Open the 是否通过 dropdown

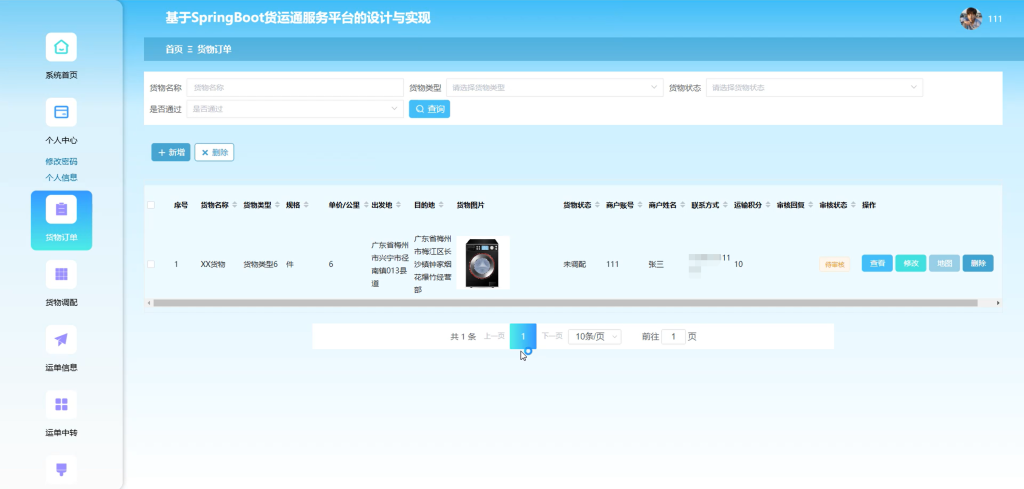(x=295, y=109)
